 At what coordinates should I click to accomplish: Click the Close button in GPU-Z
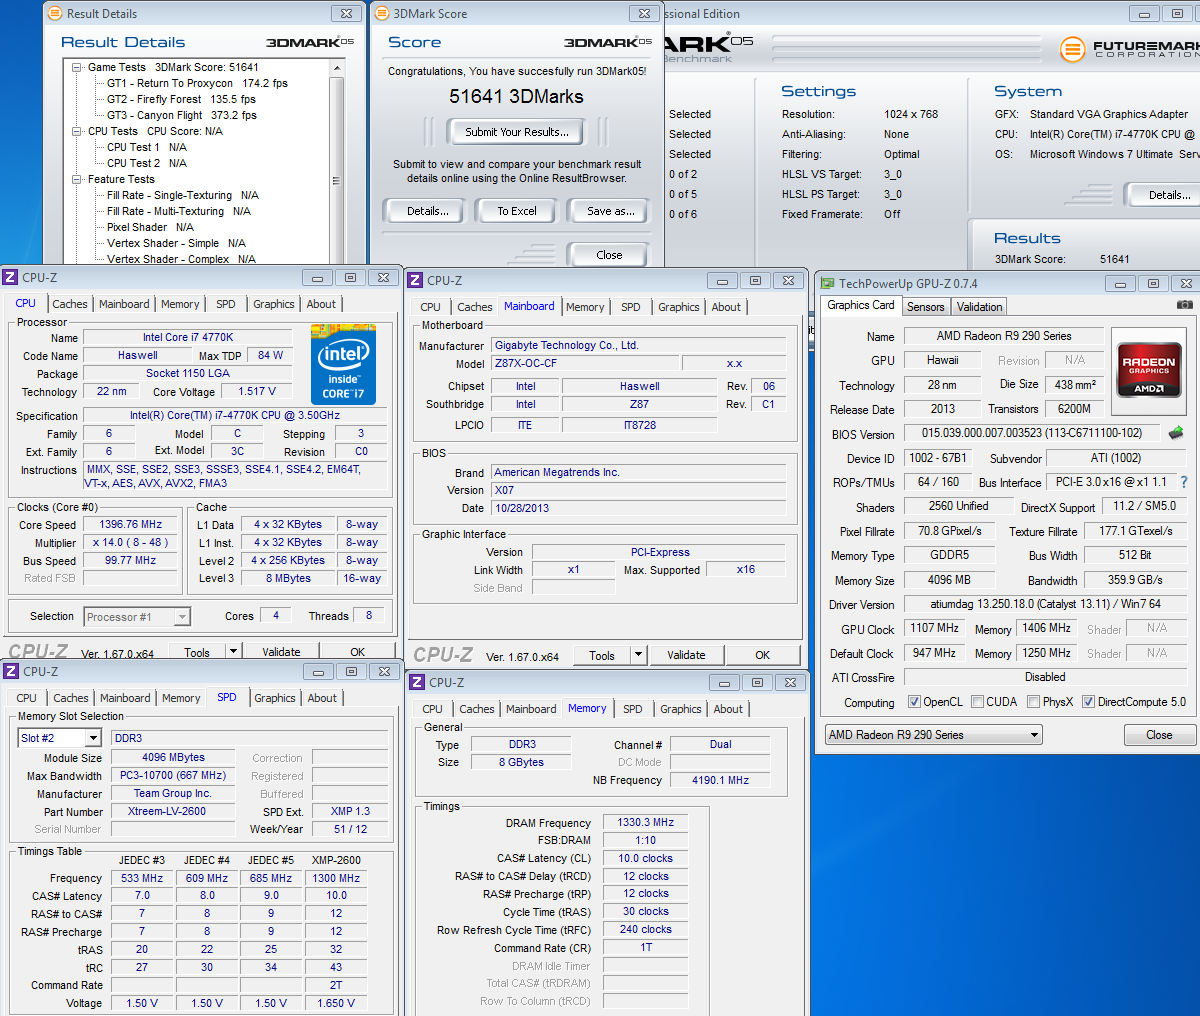pos(1159,735)
